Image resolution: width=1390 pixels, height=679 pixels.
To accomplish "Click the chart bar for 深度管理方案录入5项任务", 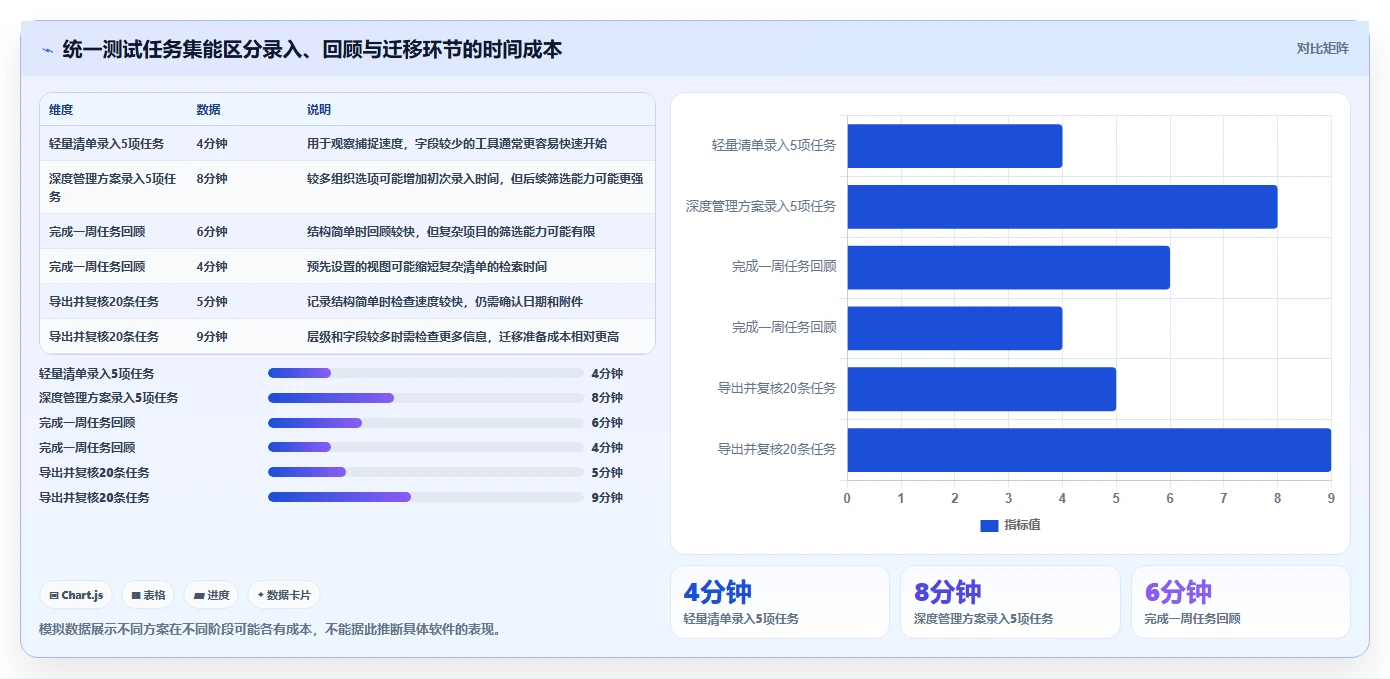I will (x=1062, y=207).
